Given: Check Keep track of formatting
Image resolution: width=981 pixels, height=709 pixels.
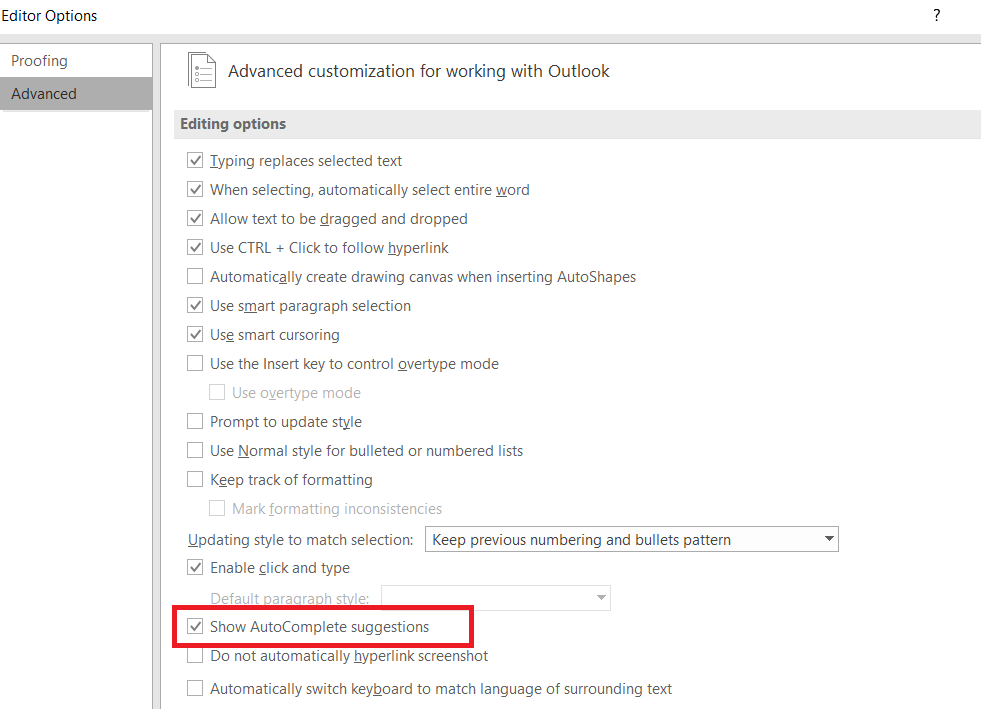Looking at the screenshot, I should point(195,479).
